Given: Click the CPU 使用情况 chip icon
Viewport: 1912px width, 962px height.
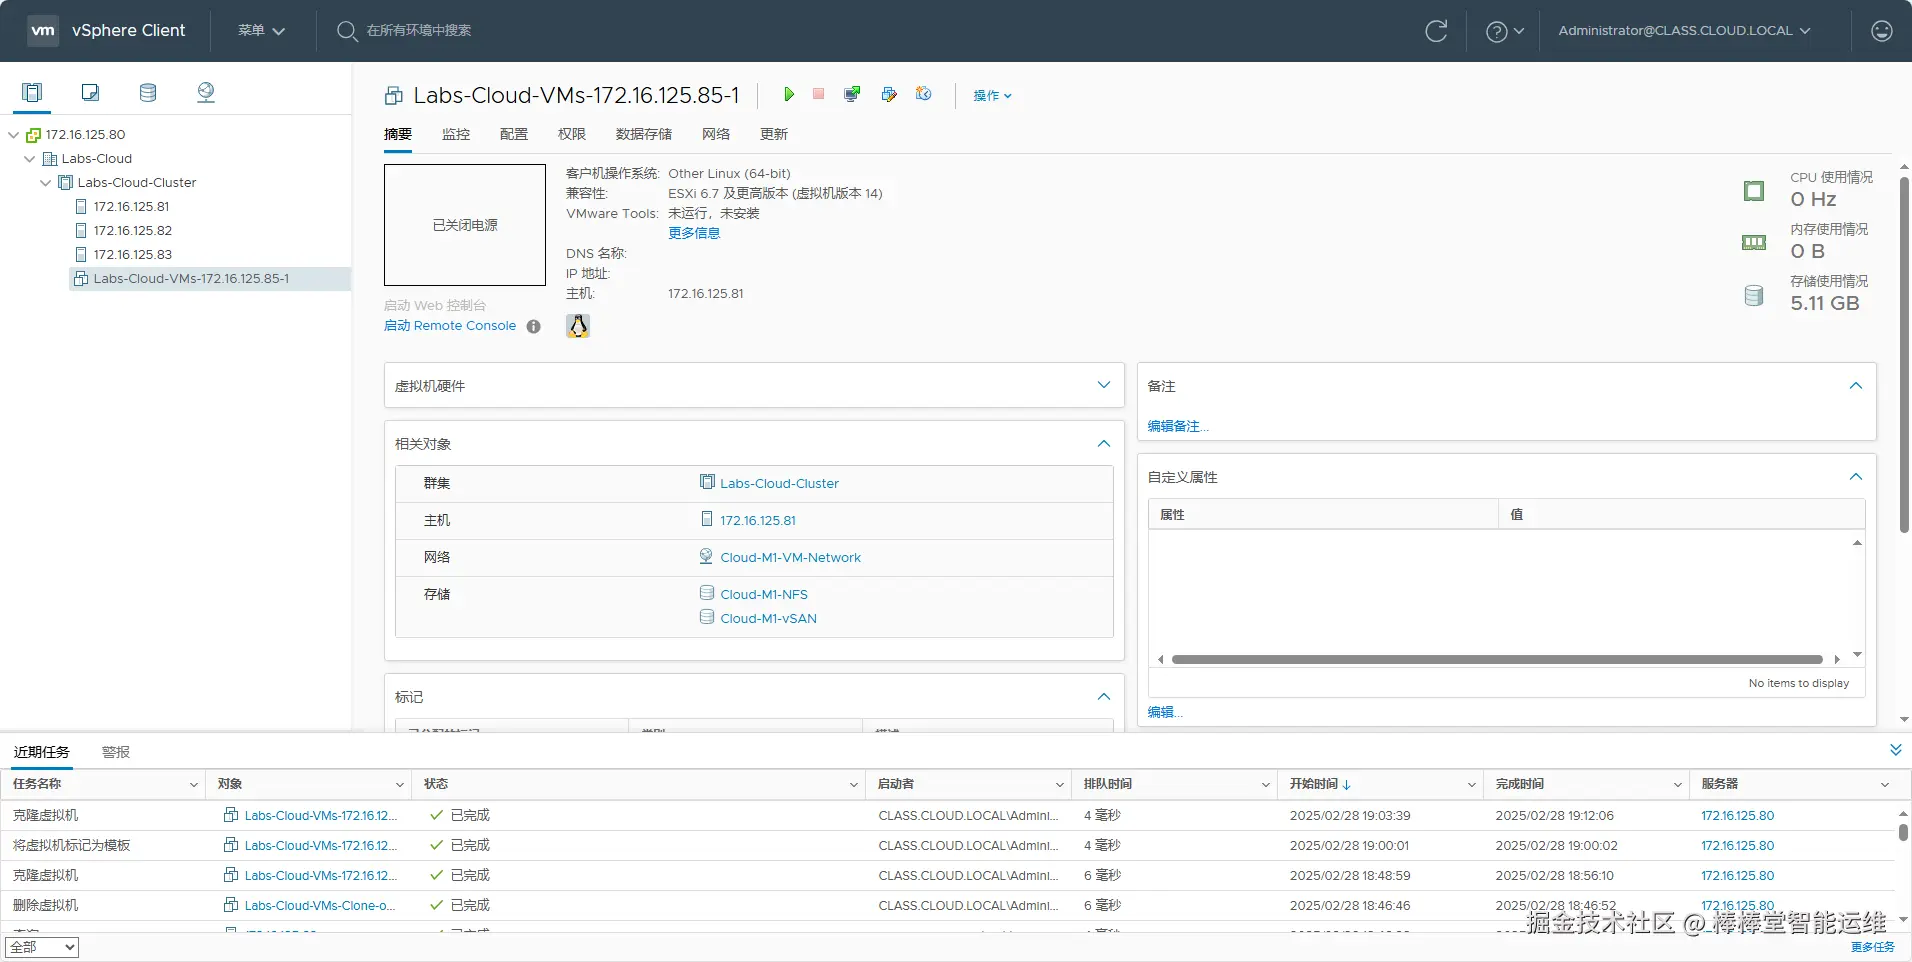Looking at the screenshot, I should coord(1754,191).
